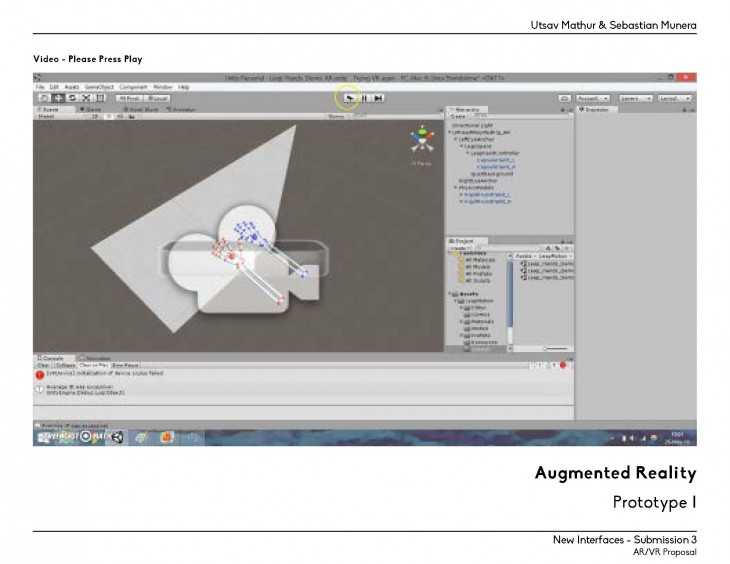Open the Unity icon on Windows taskbar
730x564 pixels.
pos(116,436)
